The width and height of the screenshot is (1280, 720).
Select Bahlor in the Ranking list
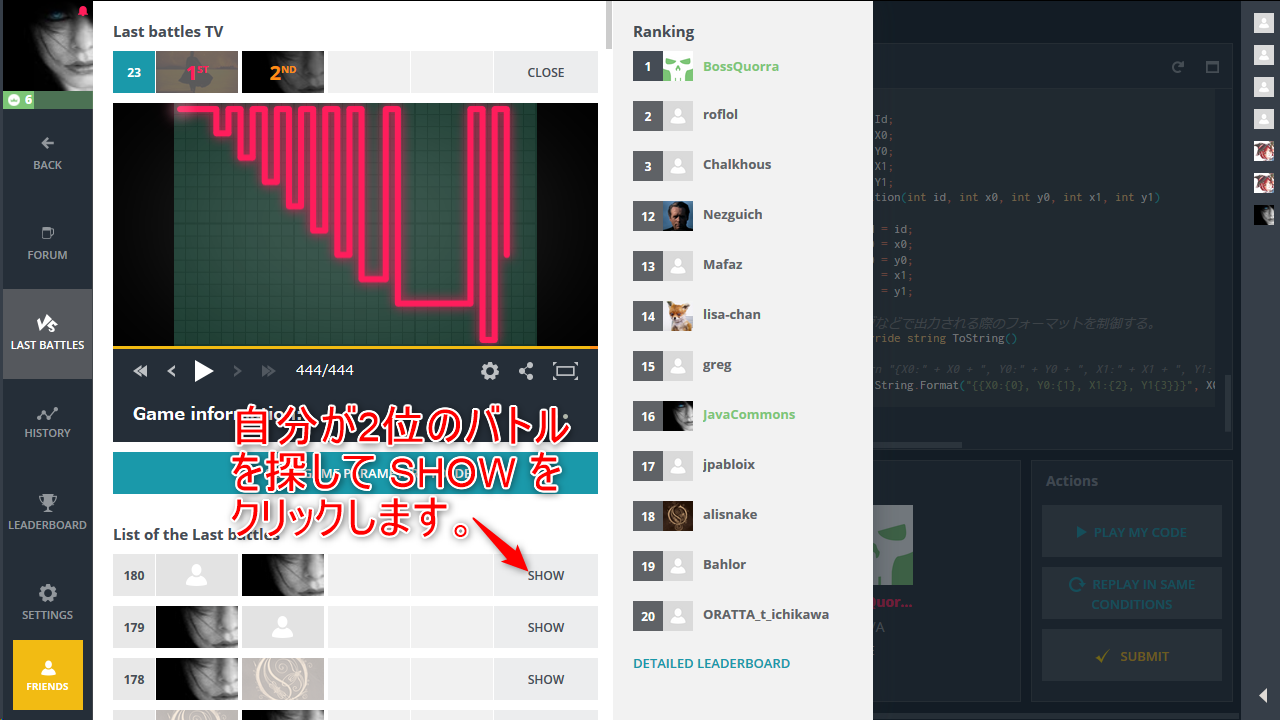point(724,564)
